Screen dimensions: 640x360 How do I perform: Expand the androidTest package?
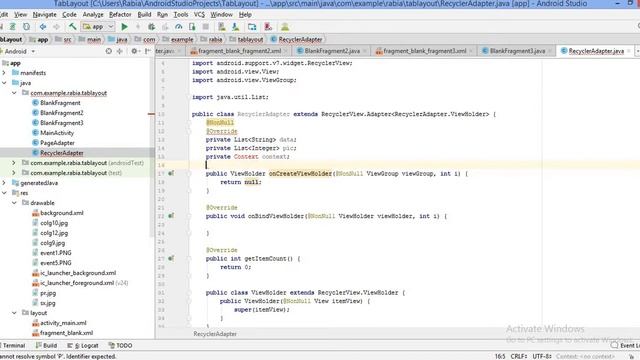14,163
